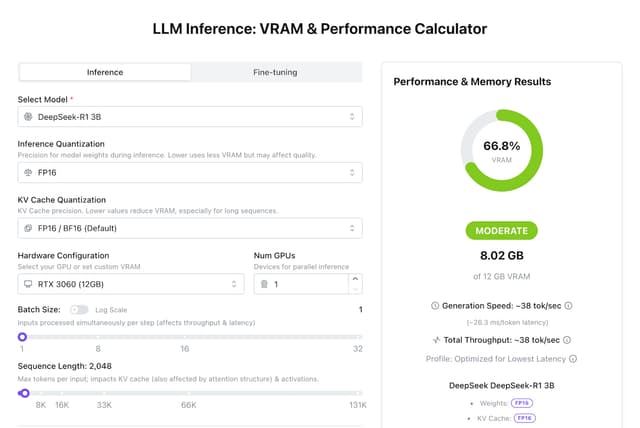Switch to the Fine-tuning tab

275,72
